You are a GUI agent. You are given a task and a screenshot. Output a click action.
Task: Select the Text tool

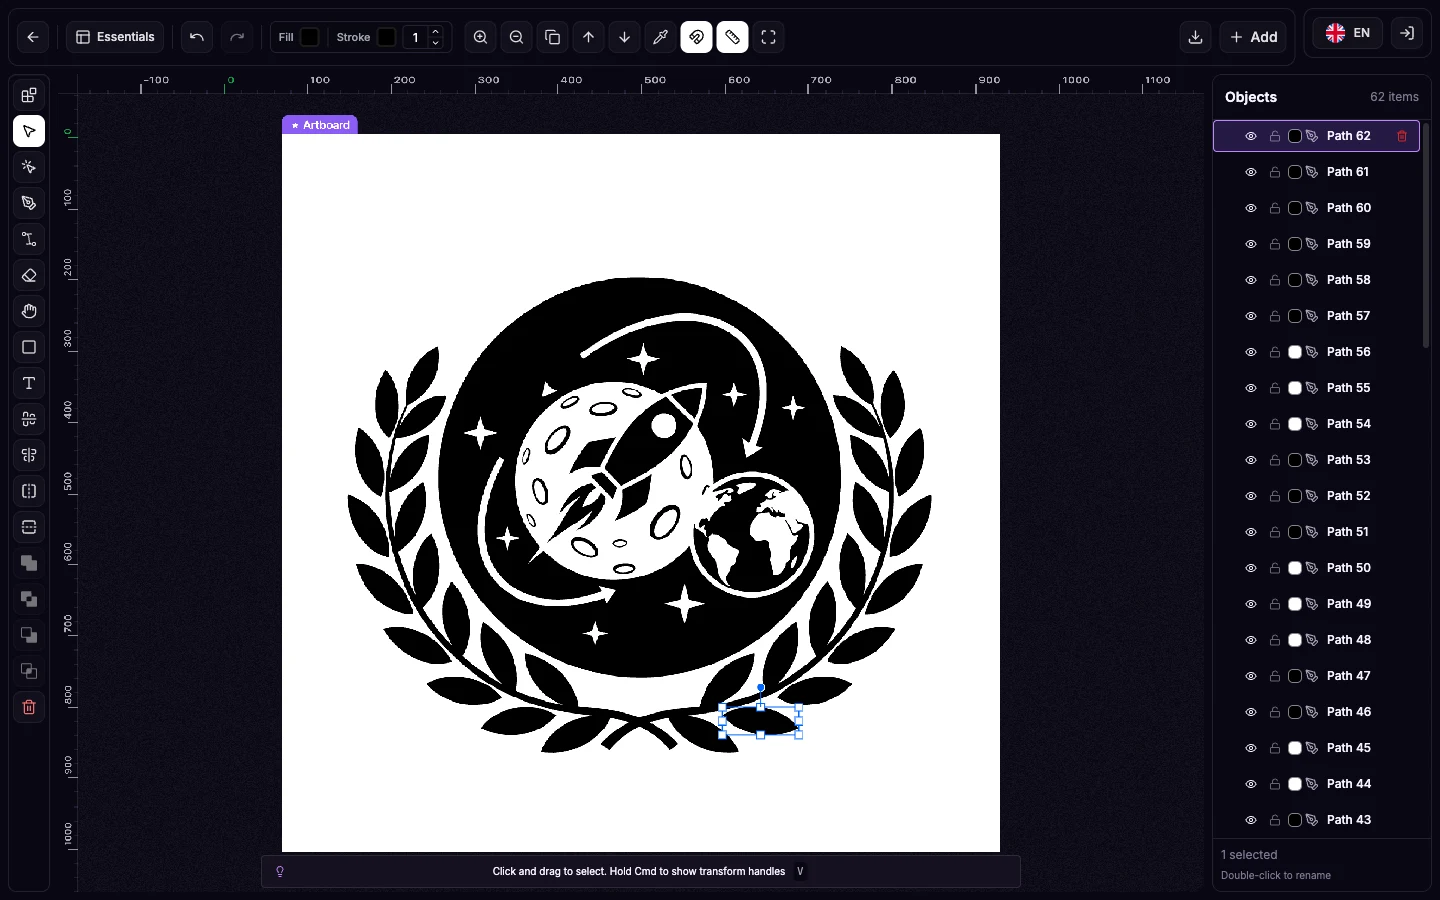point(29,383)
